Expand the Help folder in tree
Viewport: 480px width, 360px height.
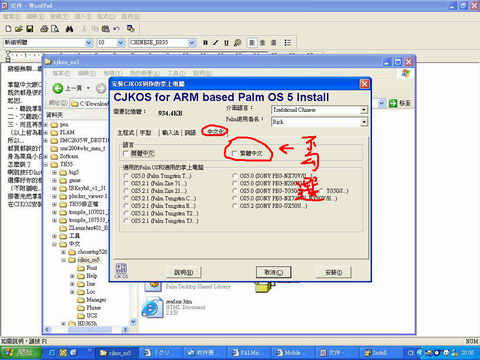(x=72, y=276)
